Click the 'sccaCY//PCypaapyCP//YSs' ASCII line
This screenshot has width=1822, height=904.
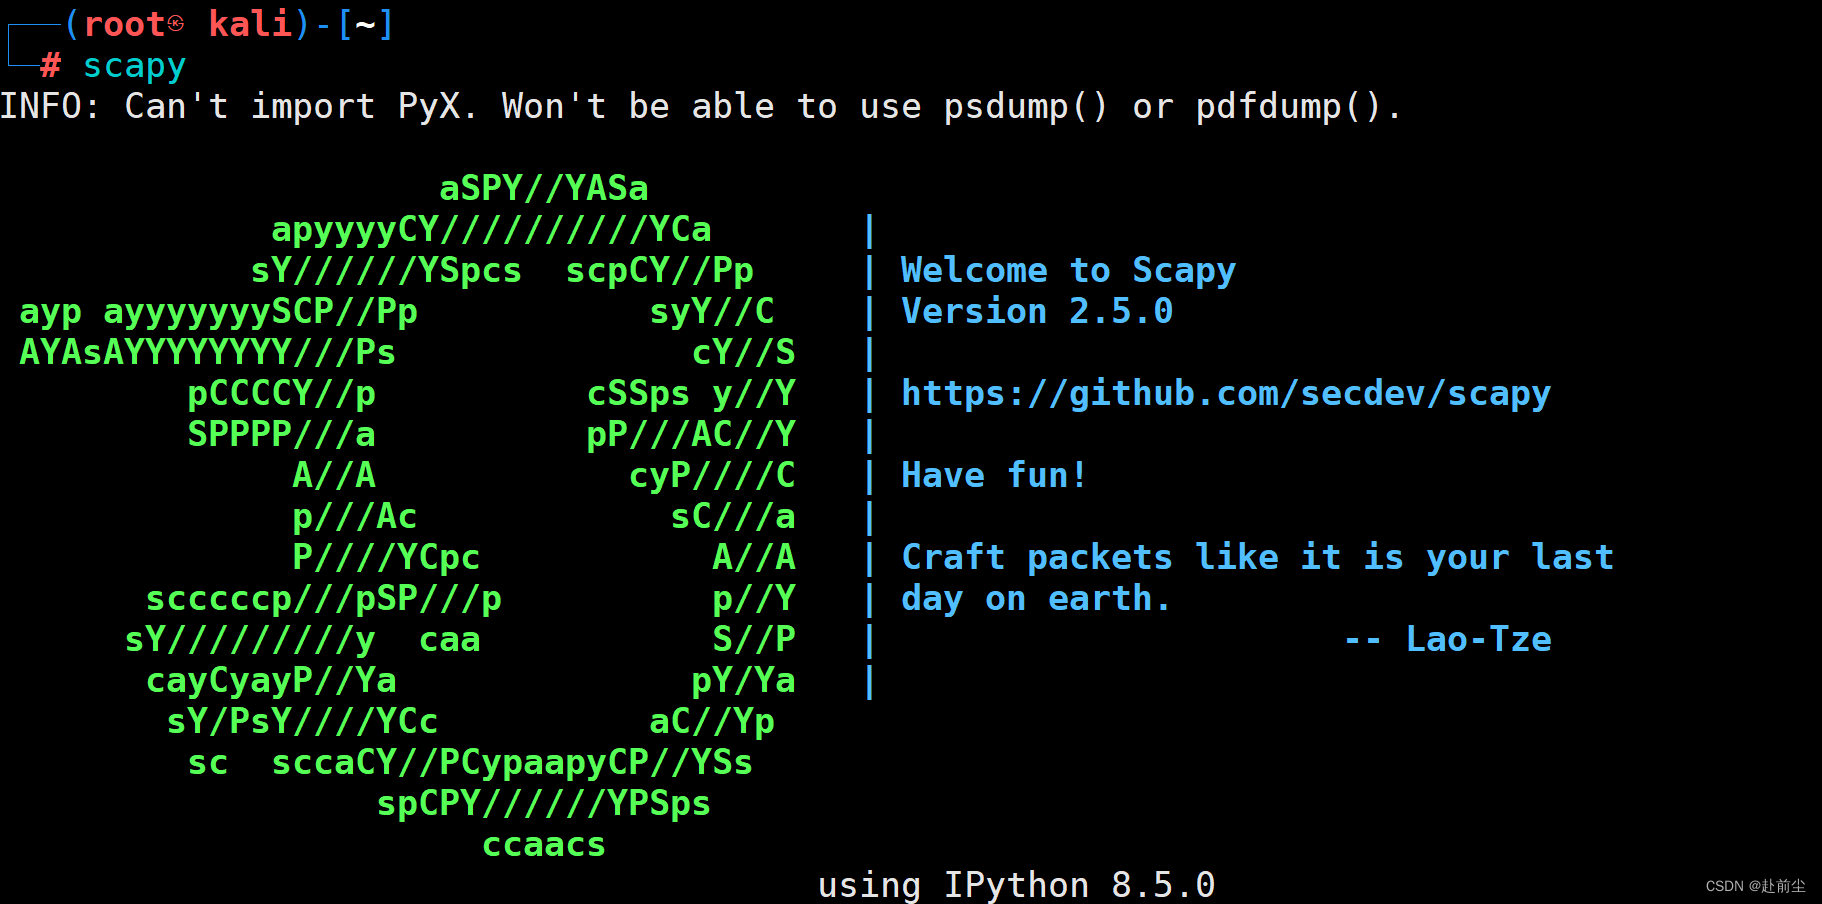512,763
